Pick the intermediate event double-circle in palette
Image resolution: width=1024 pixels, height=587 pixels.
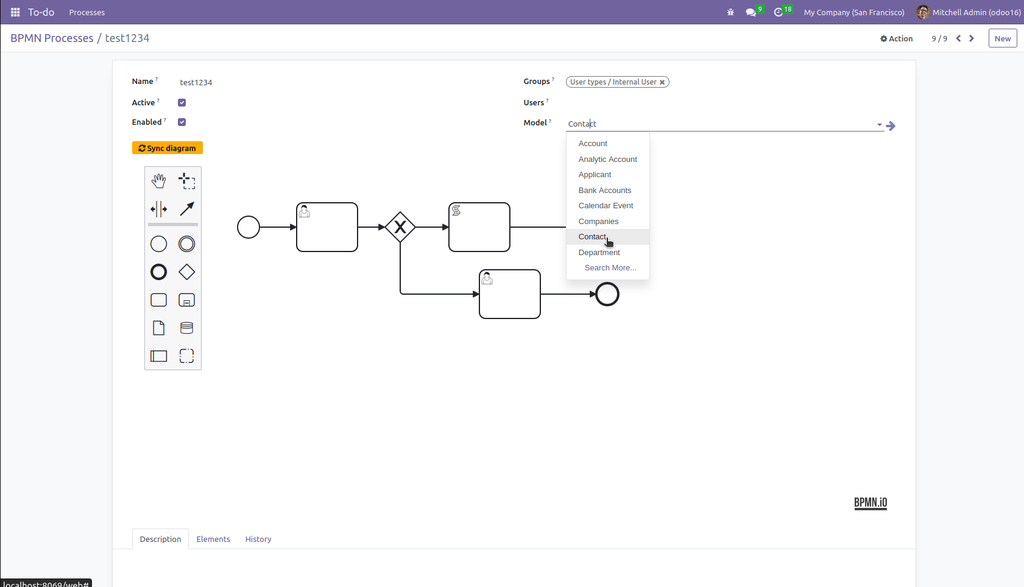[187, 244]
